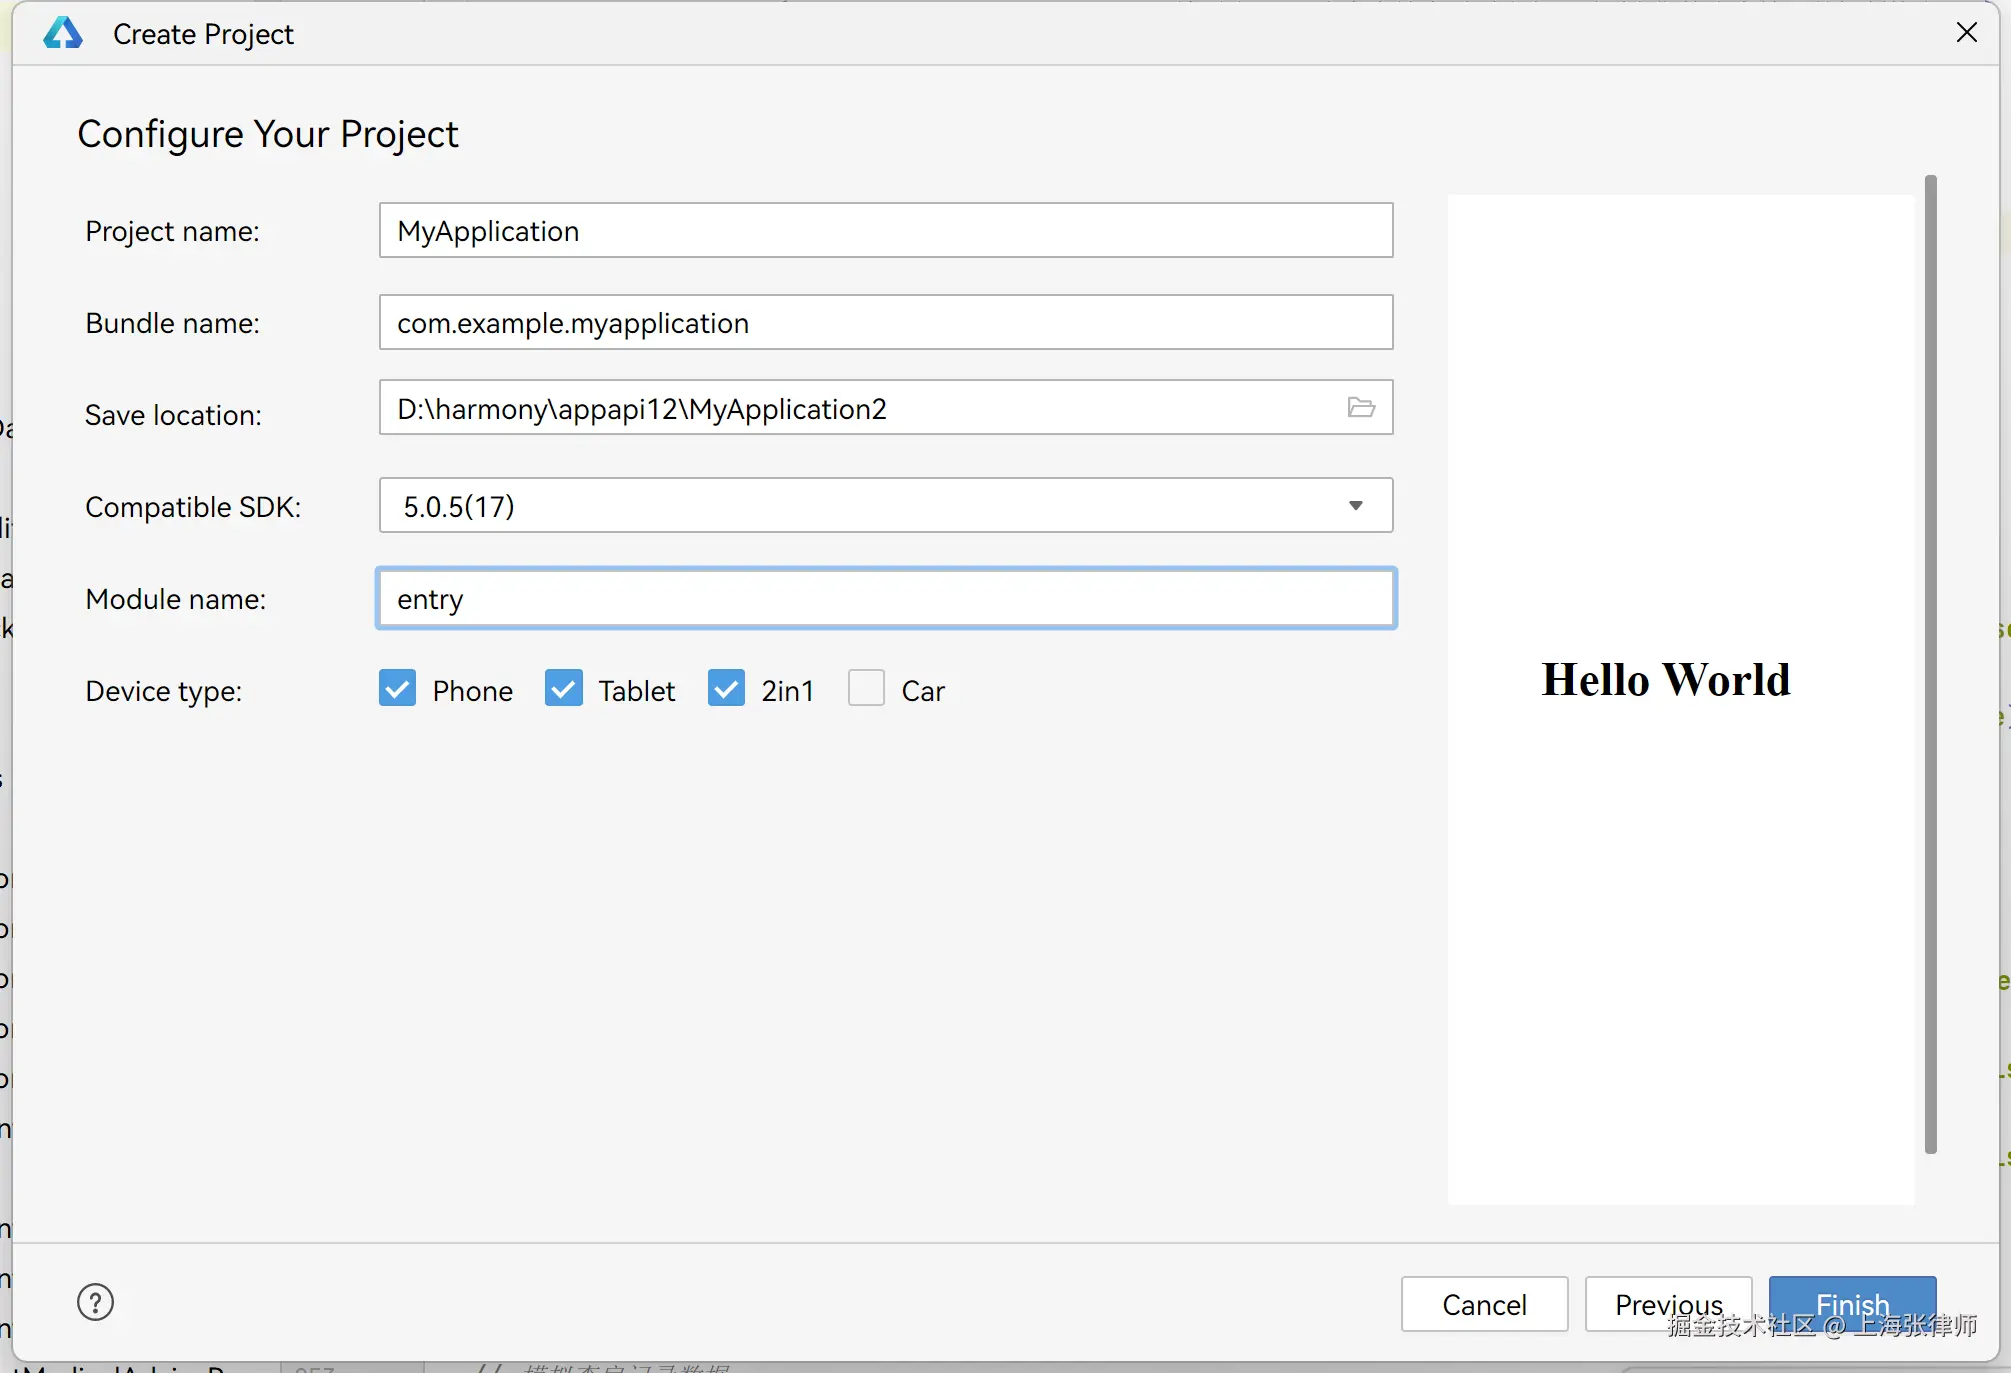Click the Module name entry field

[885, 599]
